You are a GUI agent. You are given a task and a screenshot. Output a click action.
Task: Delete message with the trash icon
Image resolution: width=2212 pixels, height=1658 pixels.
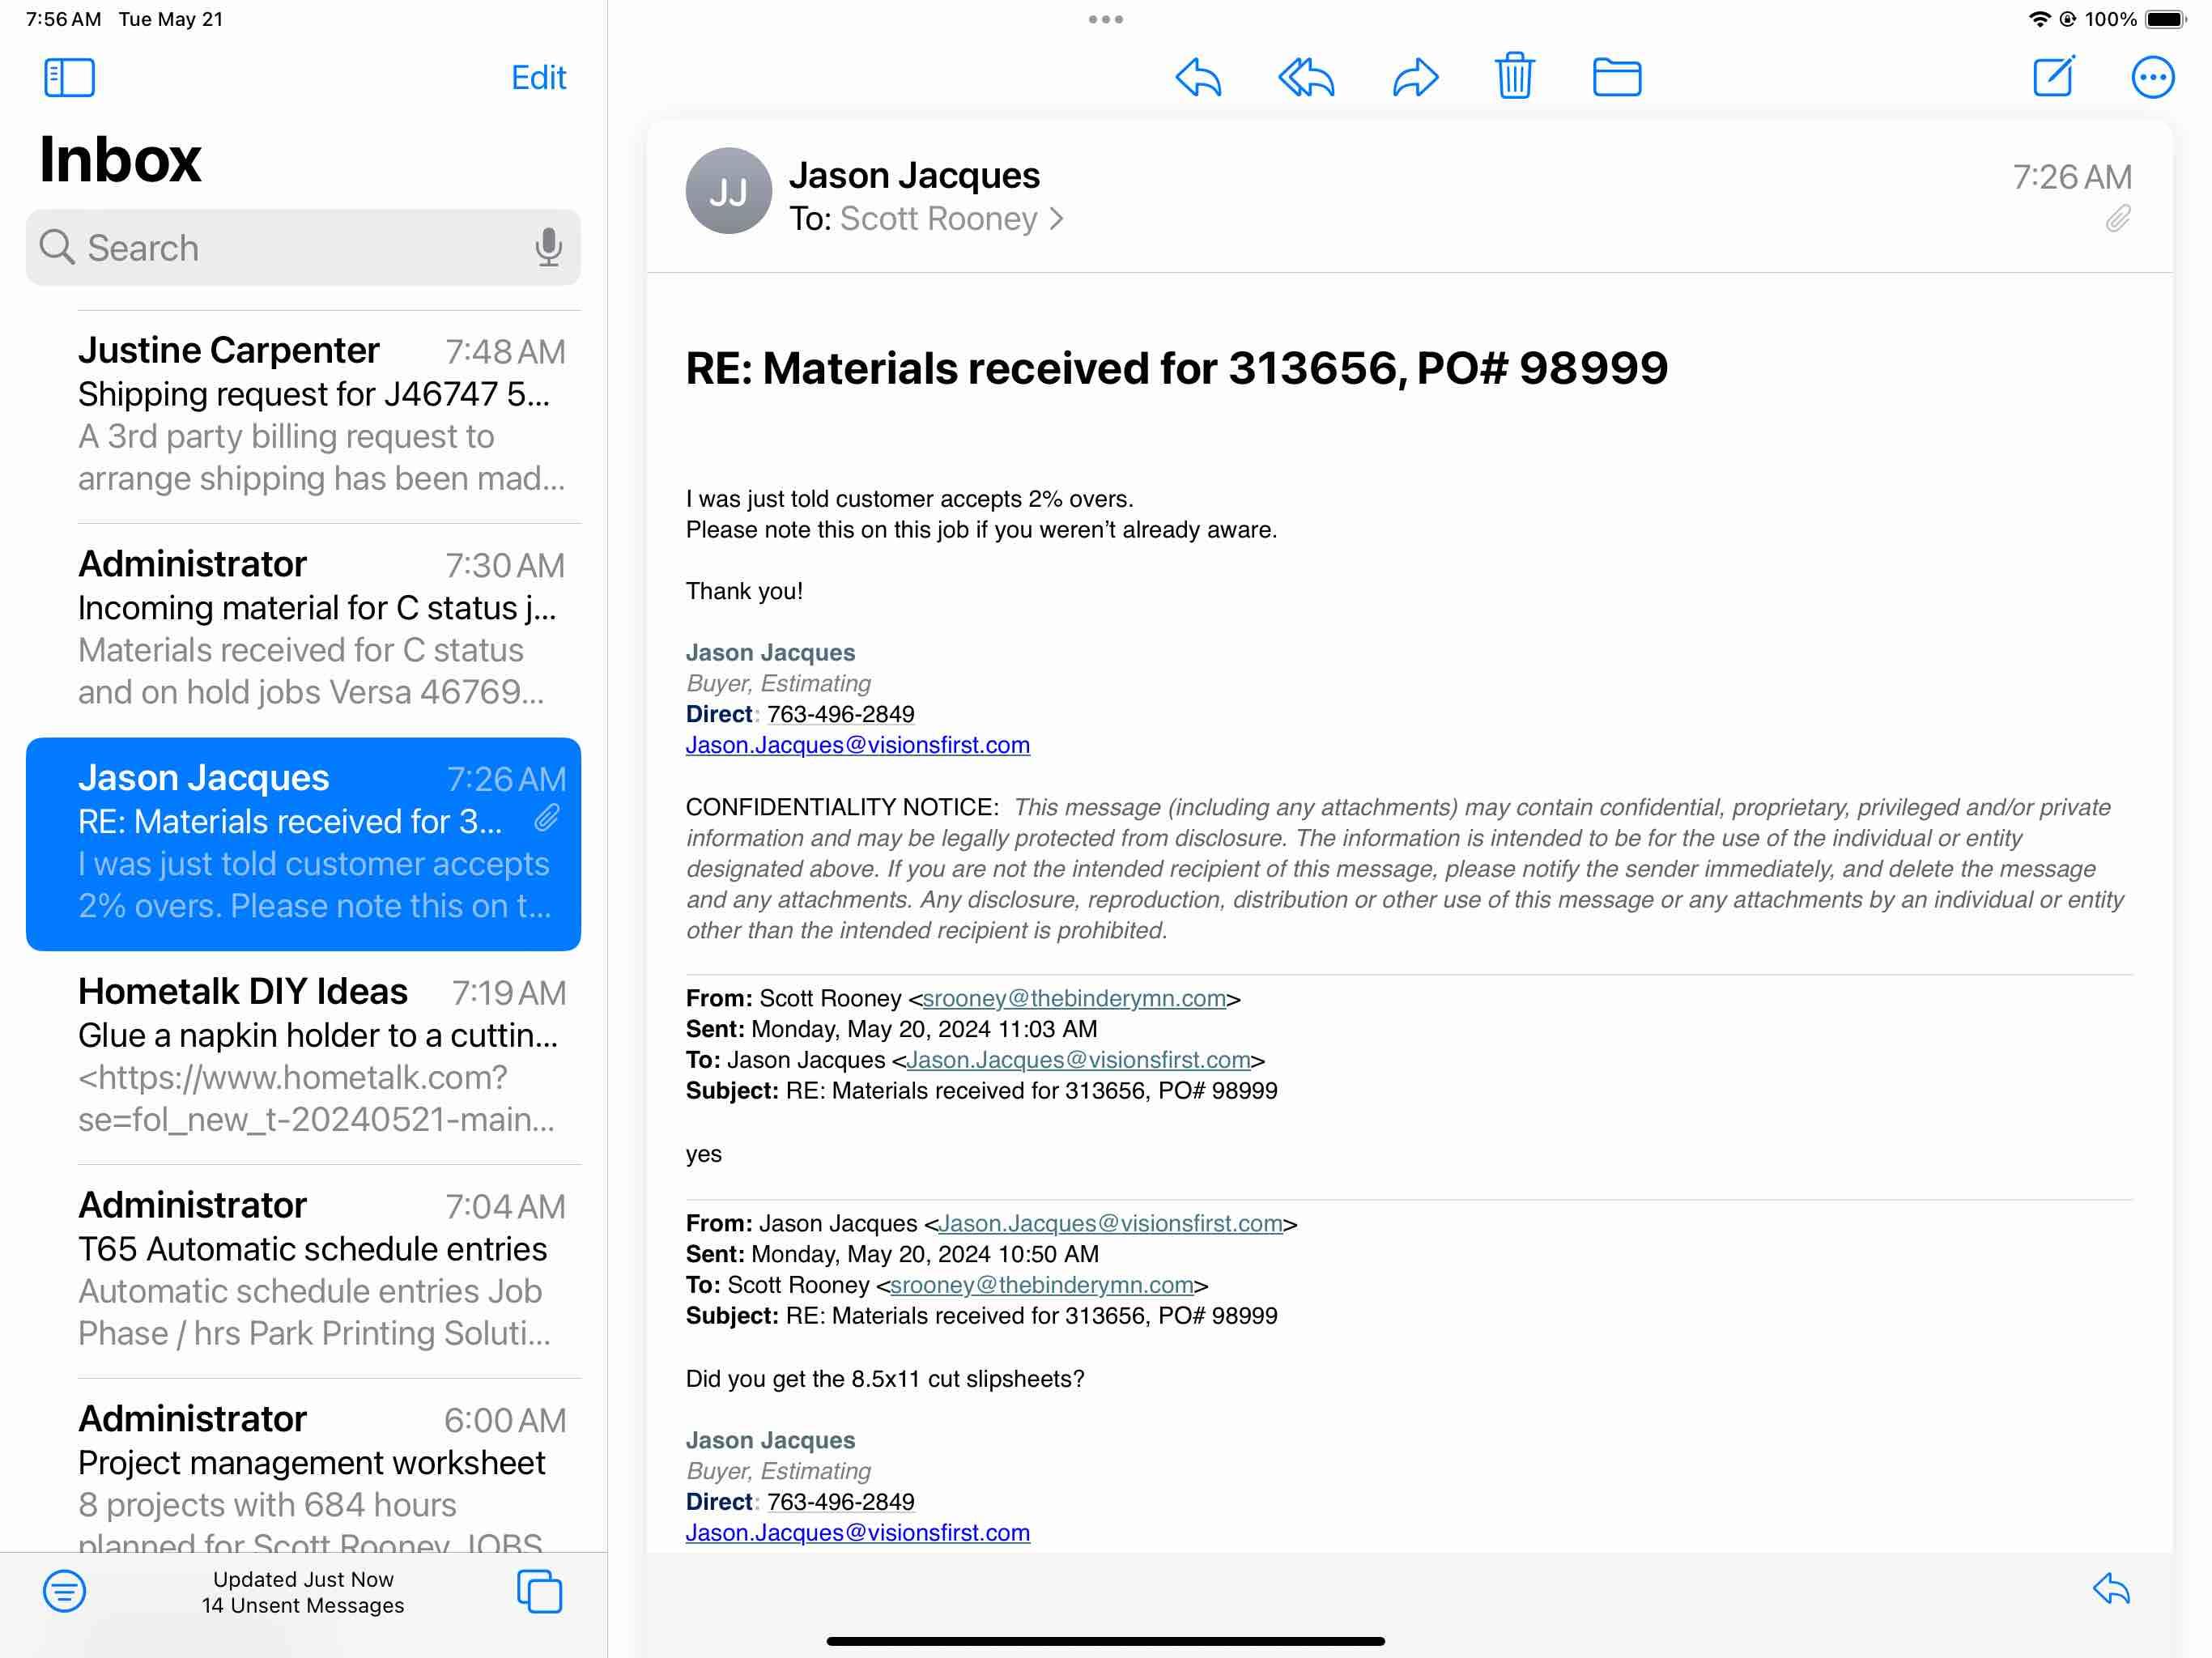pyautogui.click(x=1514, y=76)
